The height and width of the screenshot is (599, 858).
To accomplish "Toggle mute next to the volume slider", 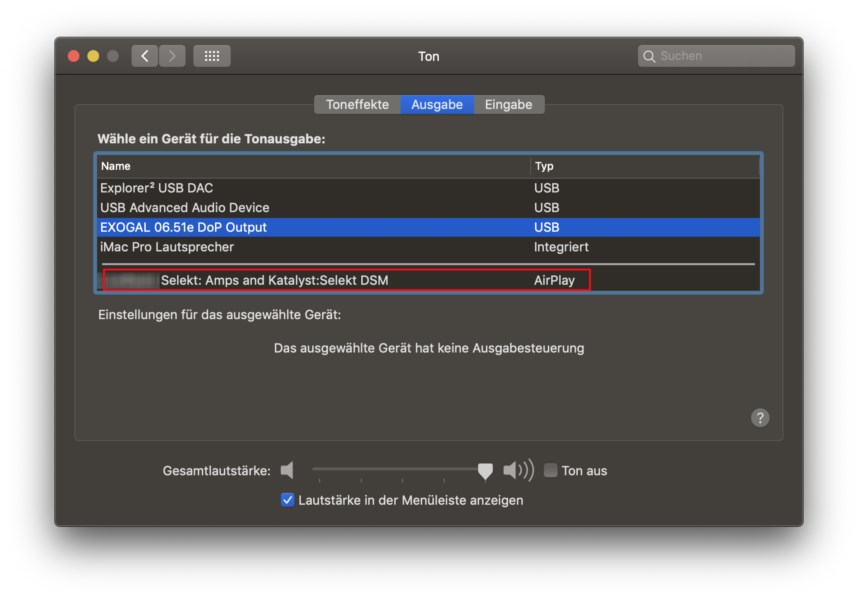I will click(x=550, y=470).
